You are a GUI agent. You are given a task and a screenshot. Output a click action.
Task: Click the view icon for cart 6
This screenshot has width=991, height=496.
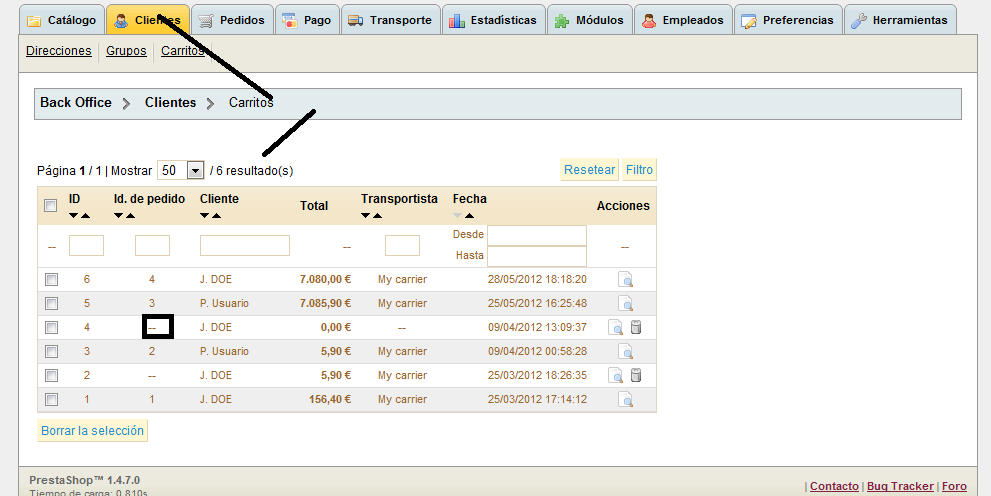click(x=625, y=279)
